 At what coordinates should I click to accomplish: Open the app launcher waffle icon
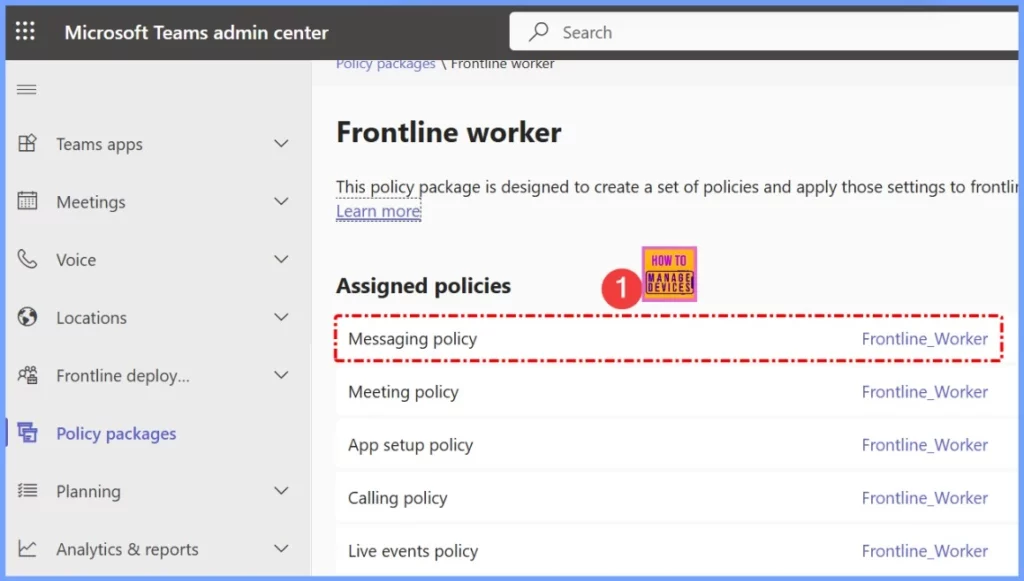25,31
